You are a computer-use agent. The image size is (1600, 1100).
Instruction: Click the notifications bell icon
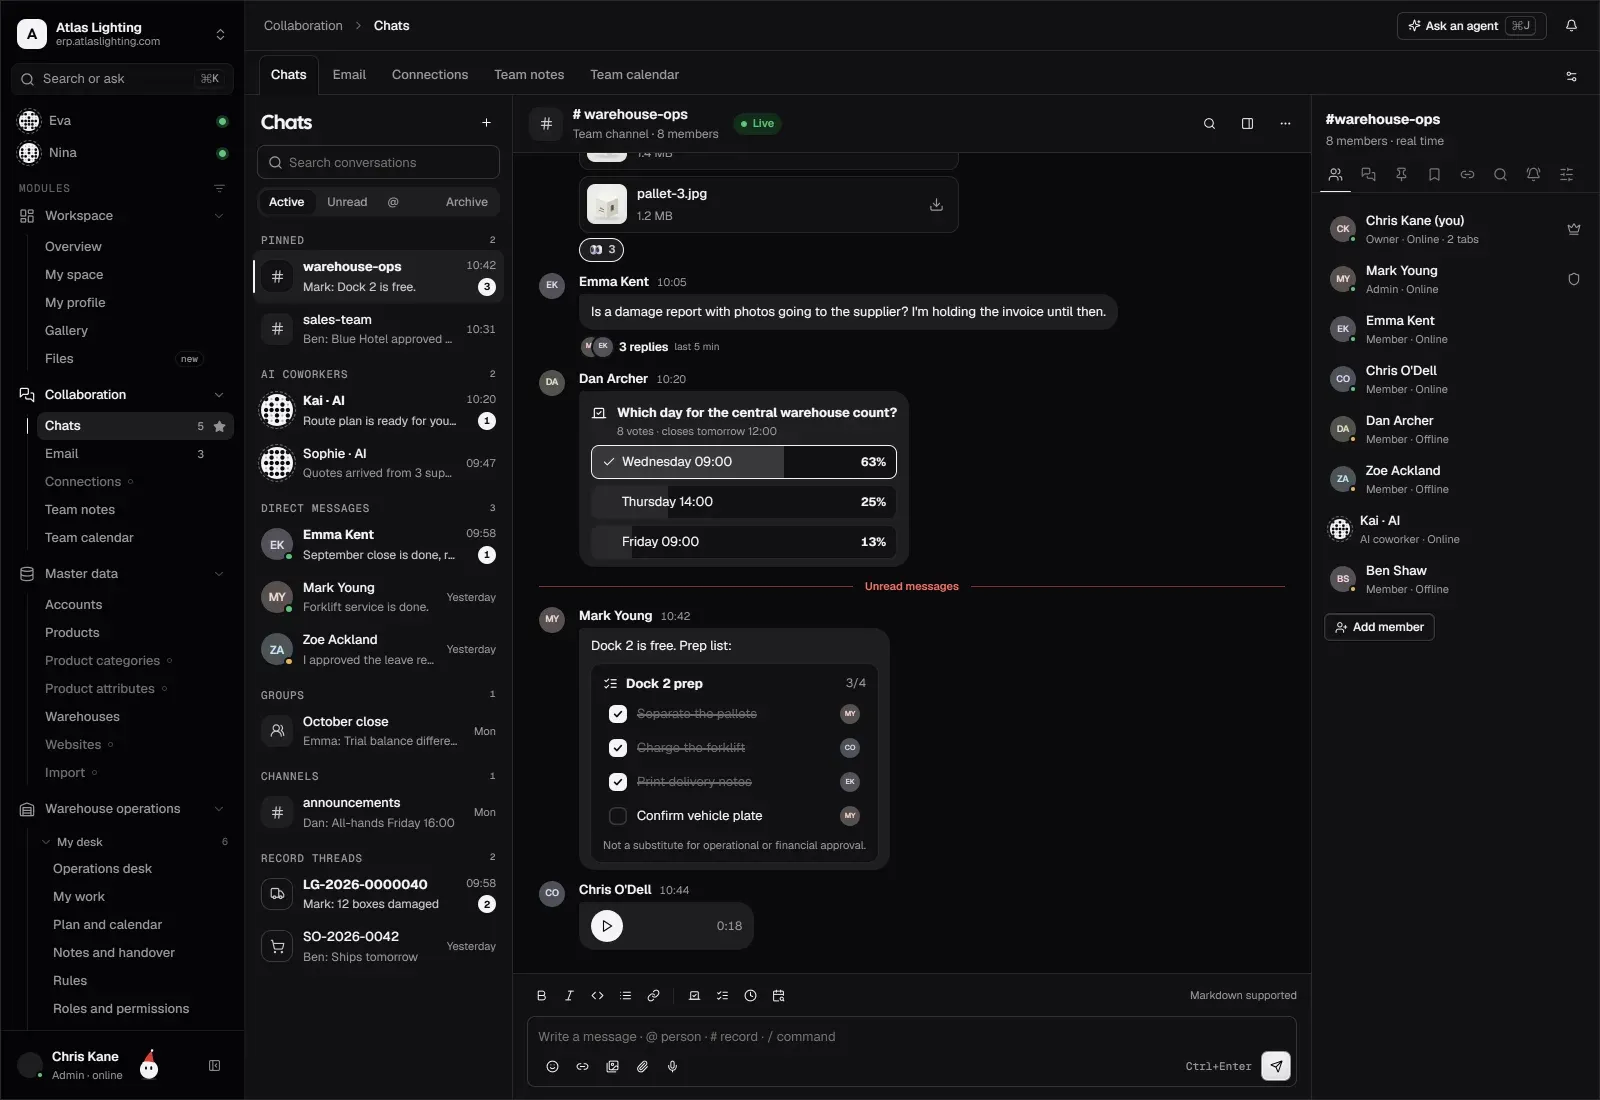pos(1571,26)
